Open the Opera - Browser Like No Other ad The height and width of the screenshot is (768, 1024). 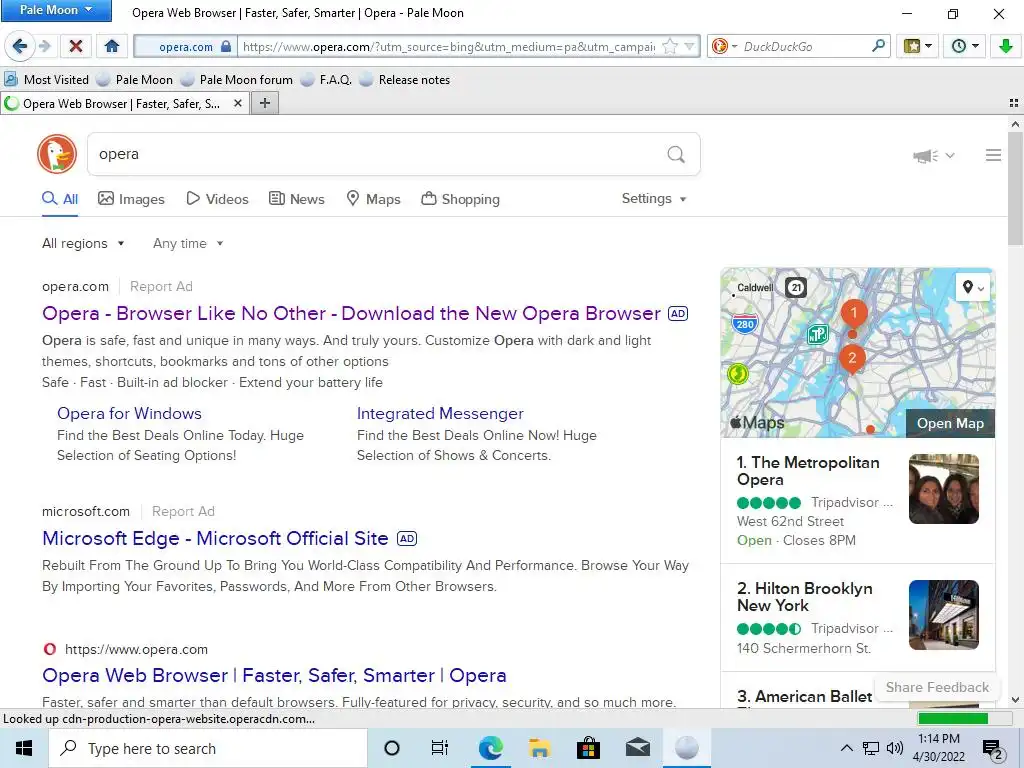tap(351, 313)
